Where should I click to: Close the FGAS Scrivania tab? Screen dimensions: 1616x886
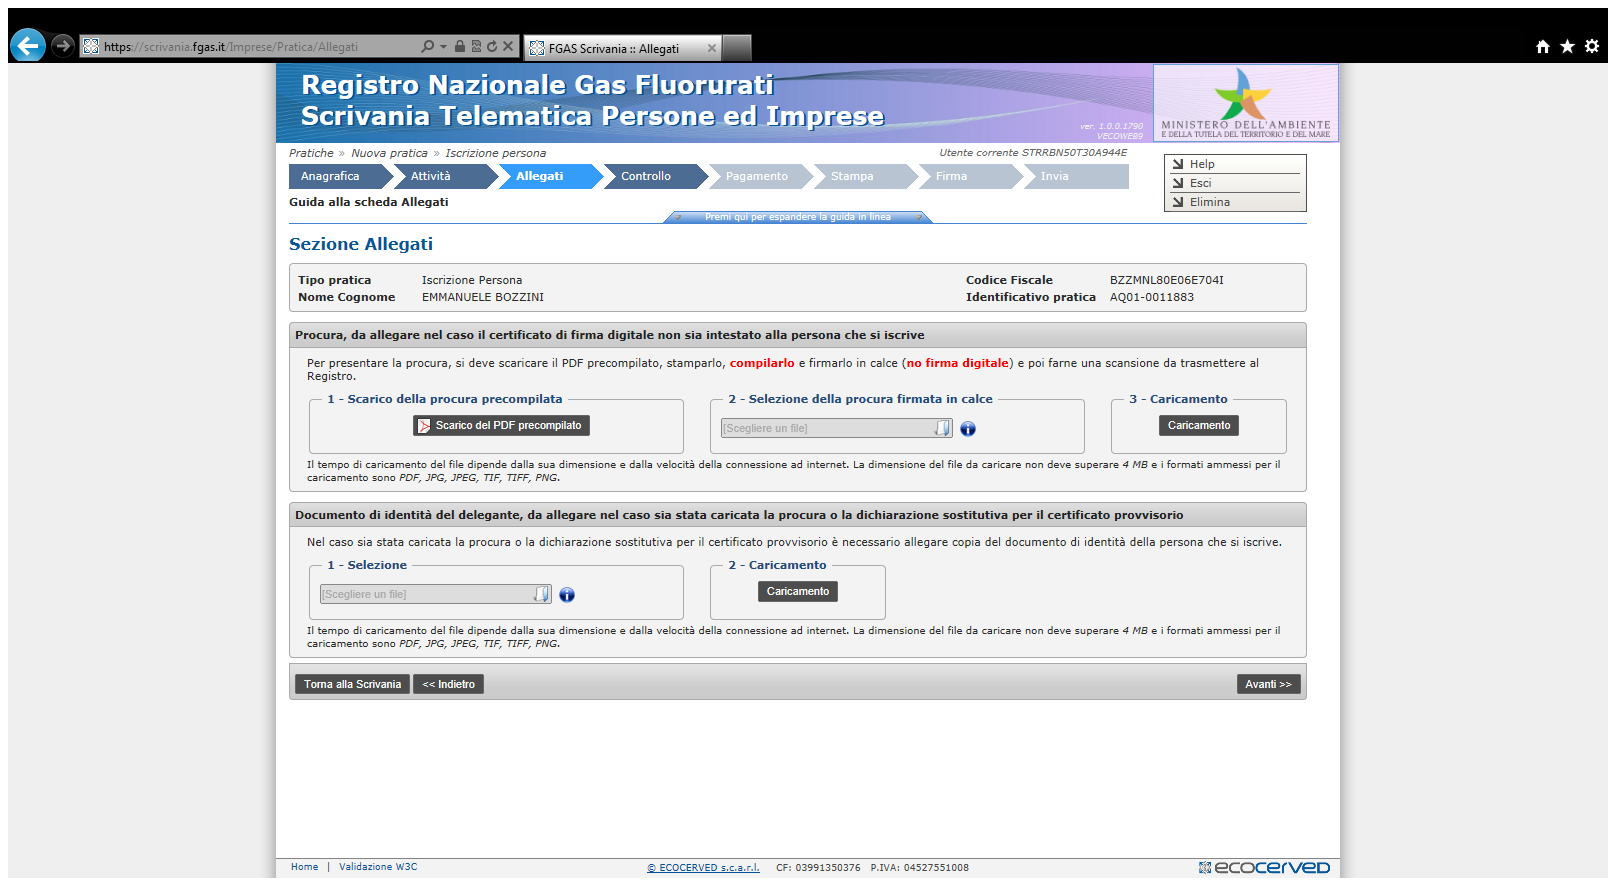pos(712,48)
